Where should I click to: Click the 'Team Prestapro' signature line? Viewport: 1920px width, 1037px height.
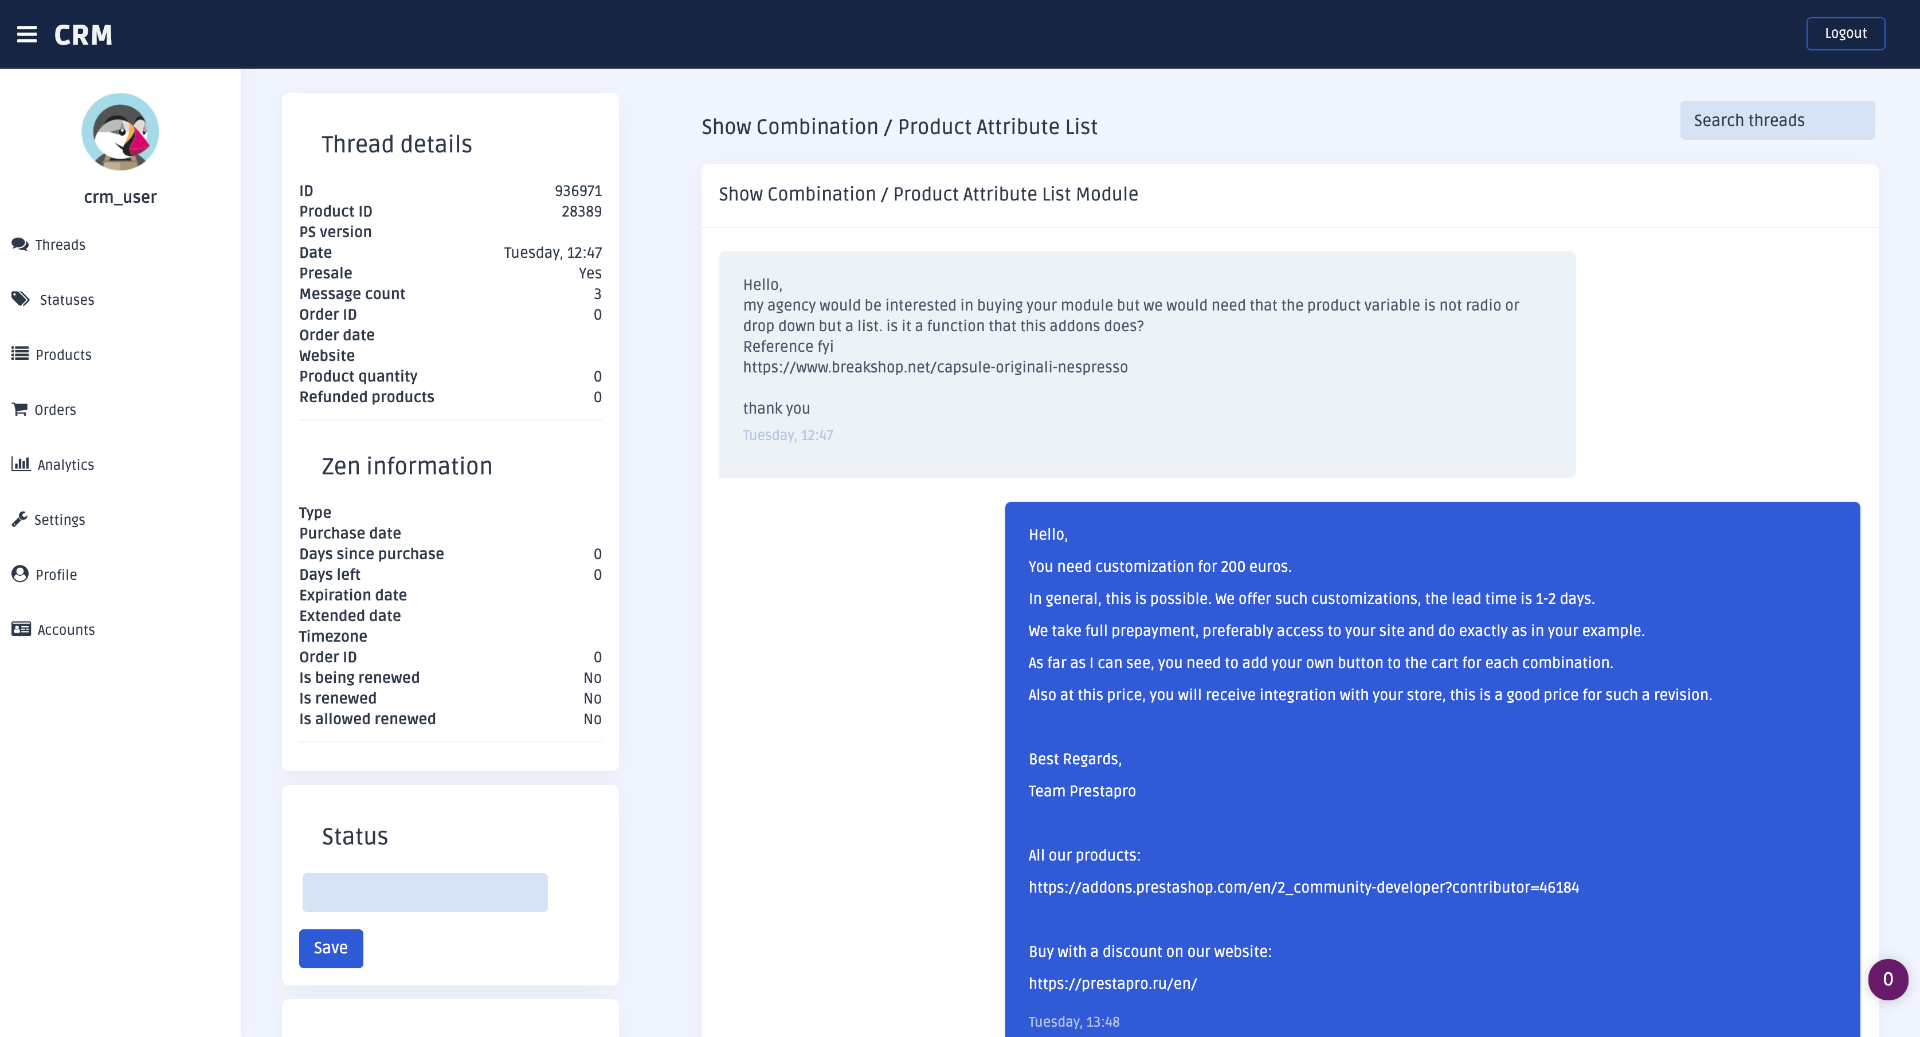click(x=1082, y=791)
